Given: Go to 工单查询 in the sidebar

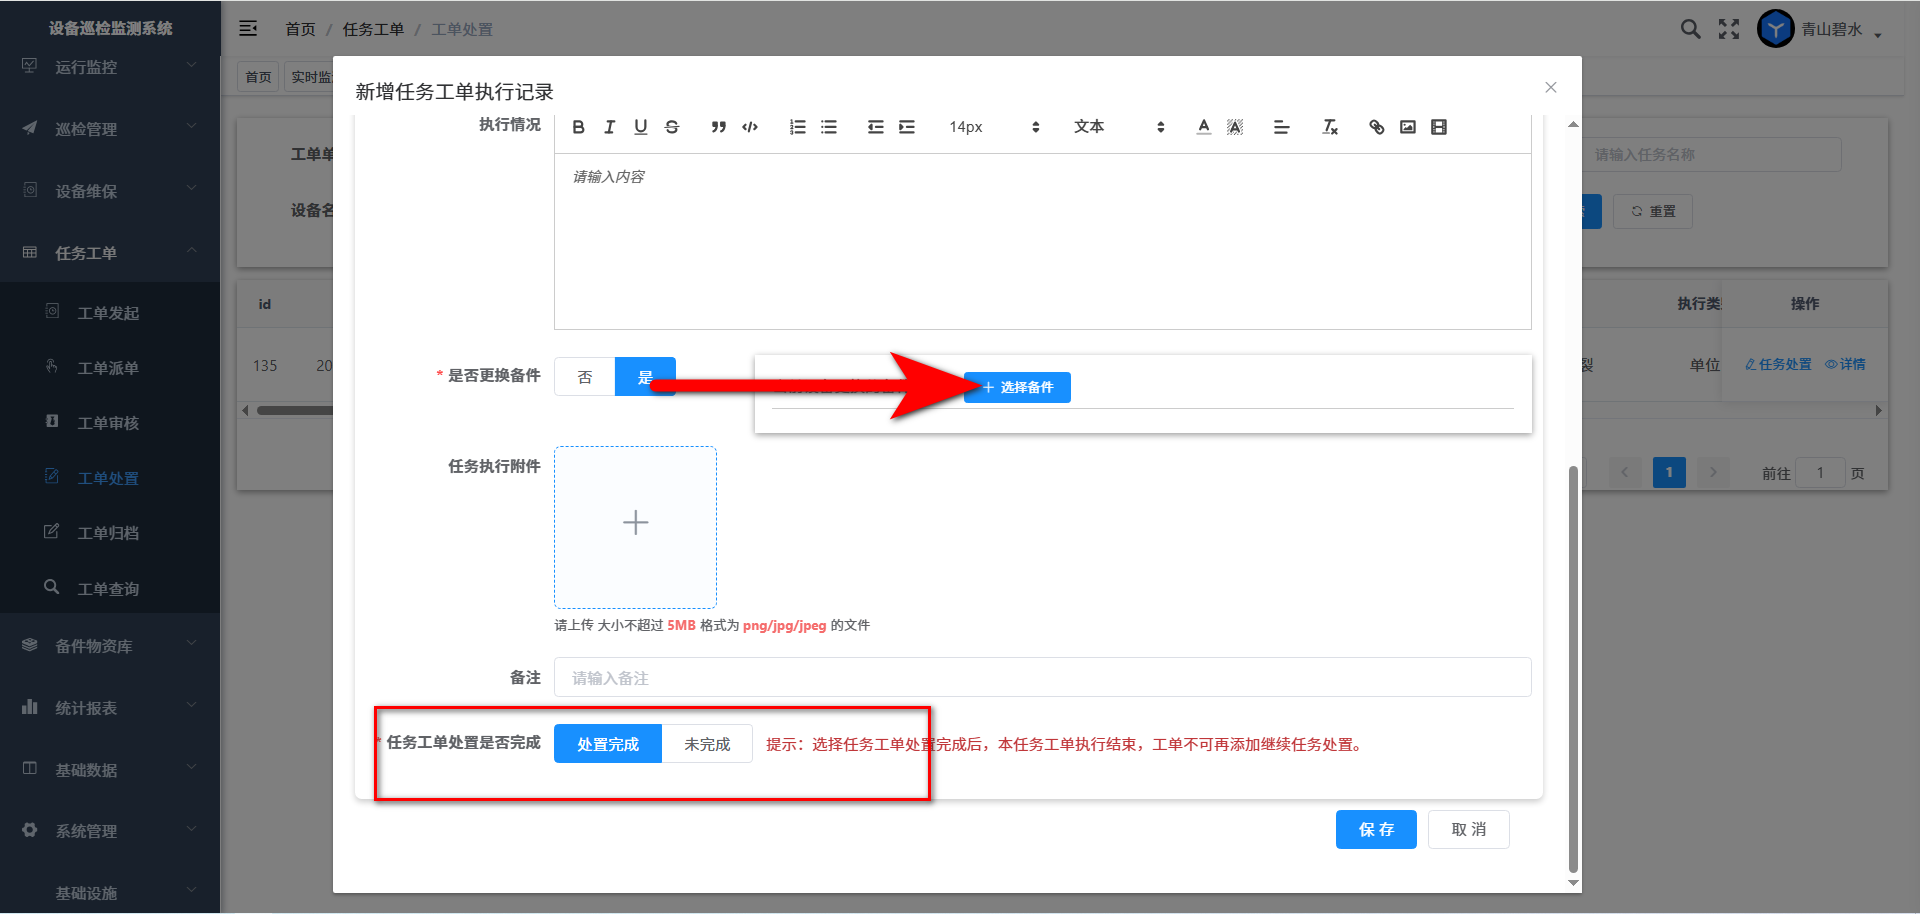Looking at the screenshot, I should [108, 589].
